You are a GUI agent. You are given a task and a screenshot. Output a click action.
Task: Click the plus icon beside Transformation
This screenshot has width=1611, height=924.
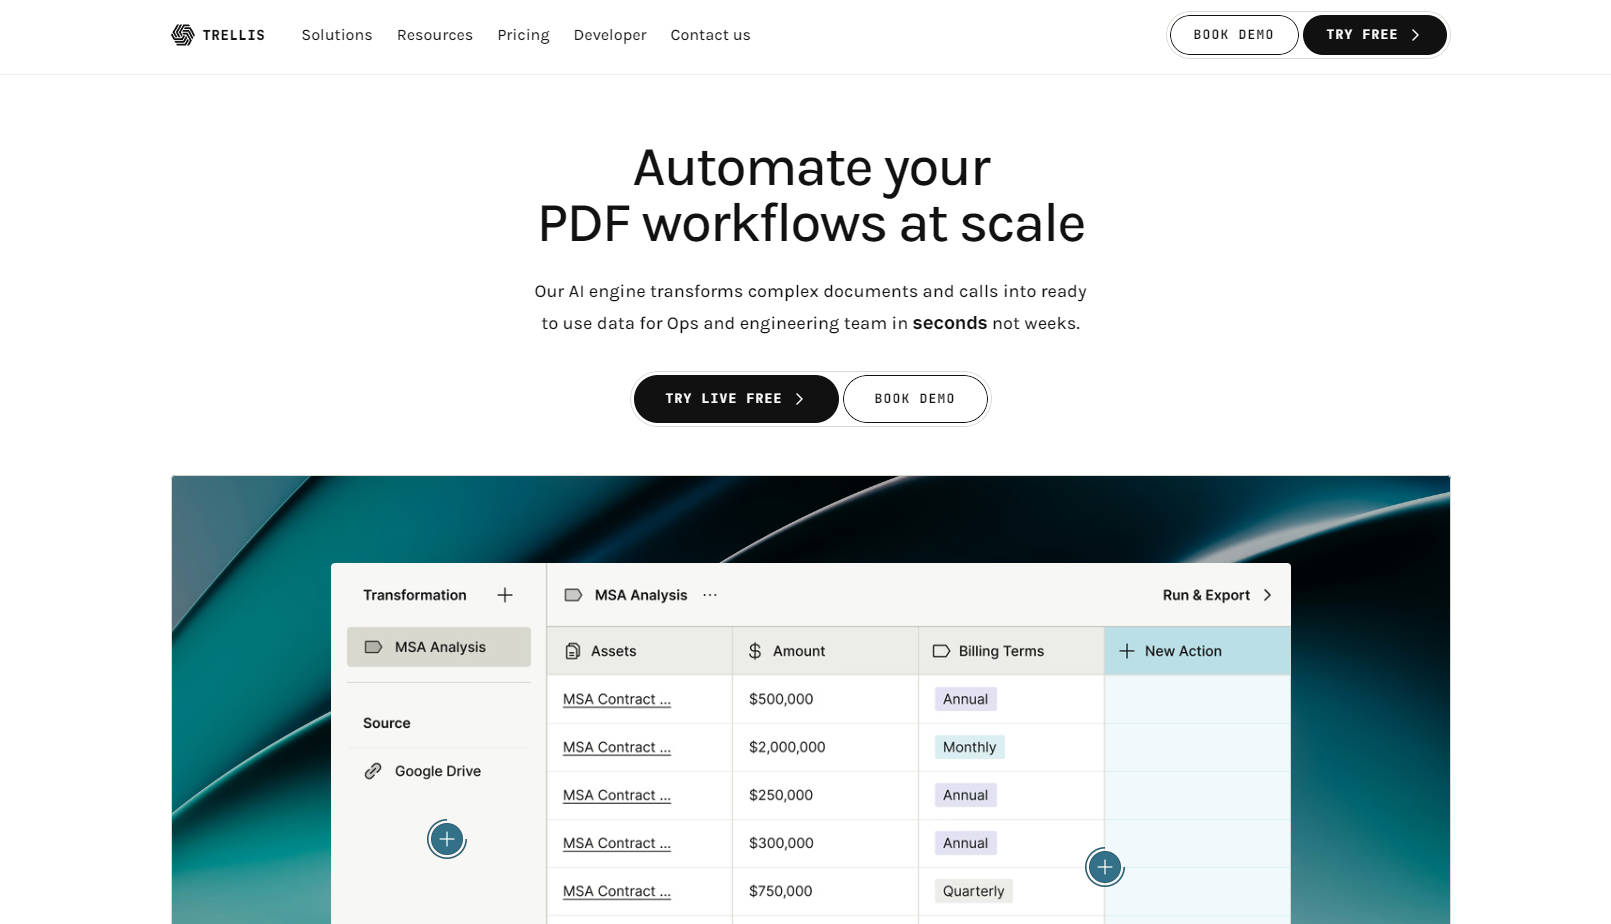tap(505, 595)
